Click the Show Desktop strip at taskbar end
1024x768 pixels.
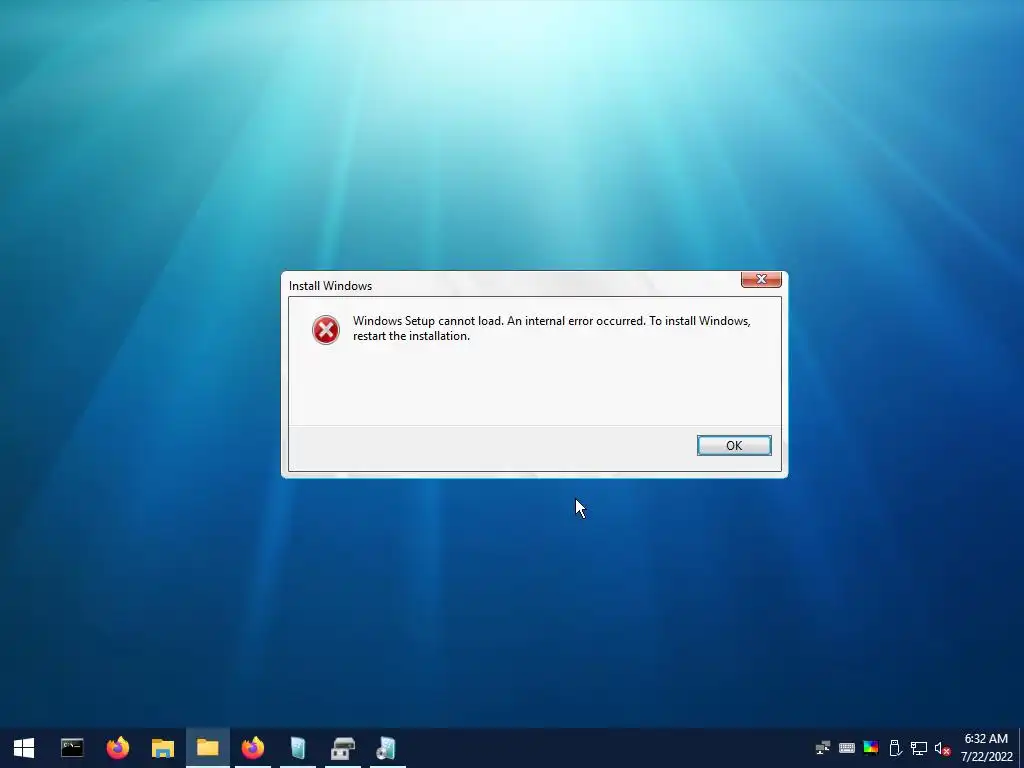(x=1021, y=748)
